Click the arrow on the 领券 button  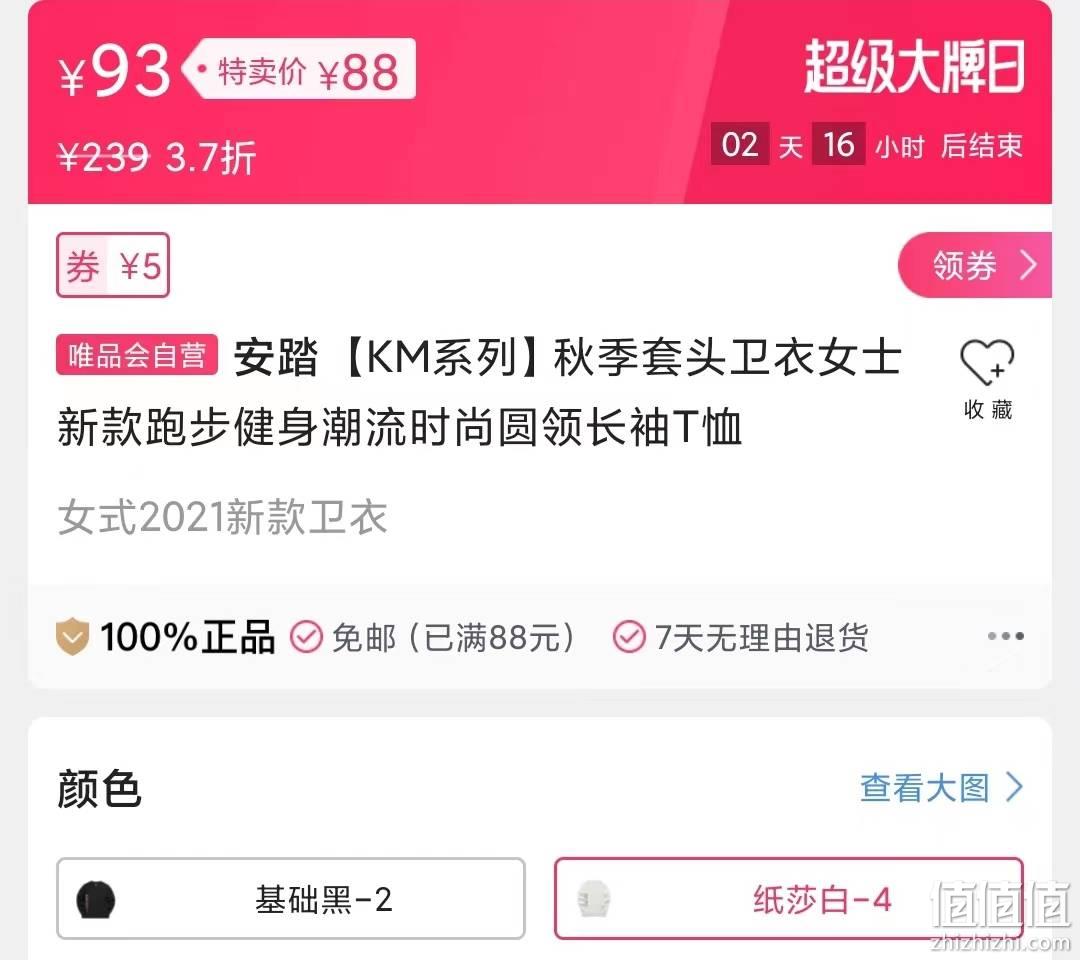click(x=1028, y=264)
